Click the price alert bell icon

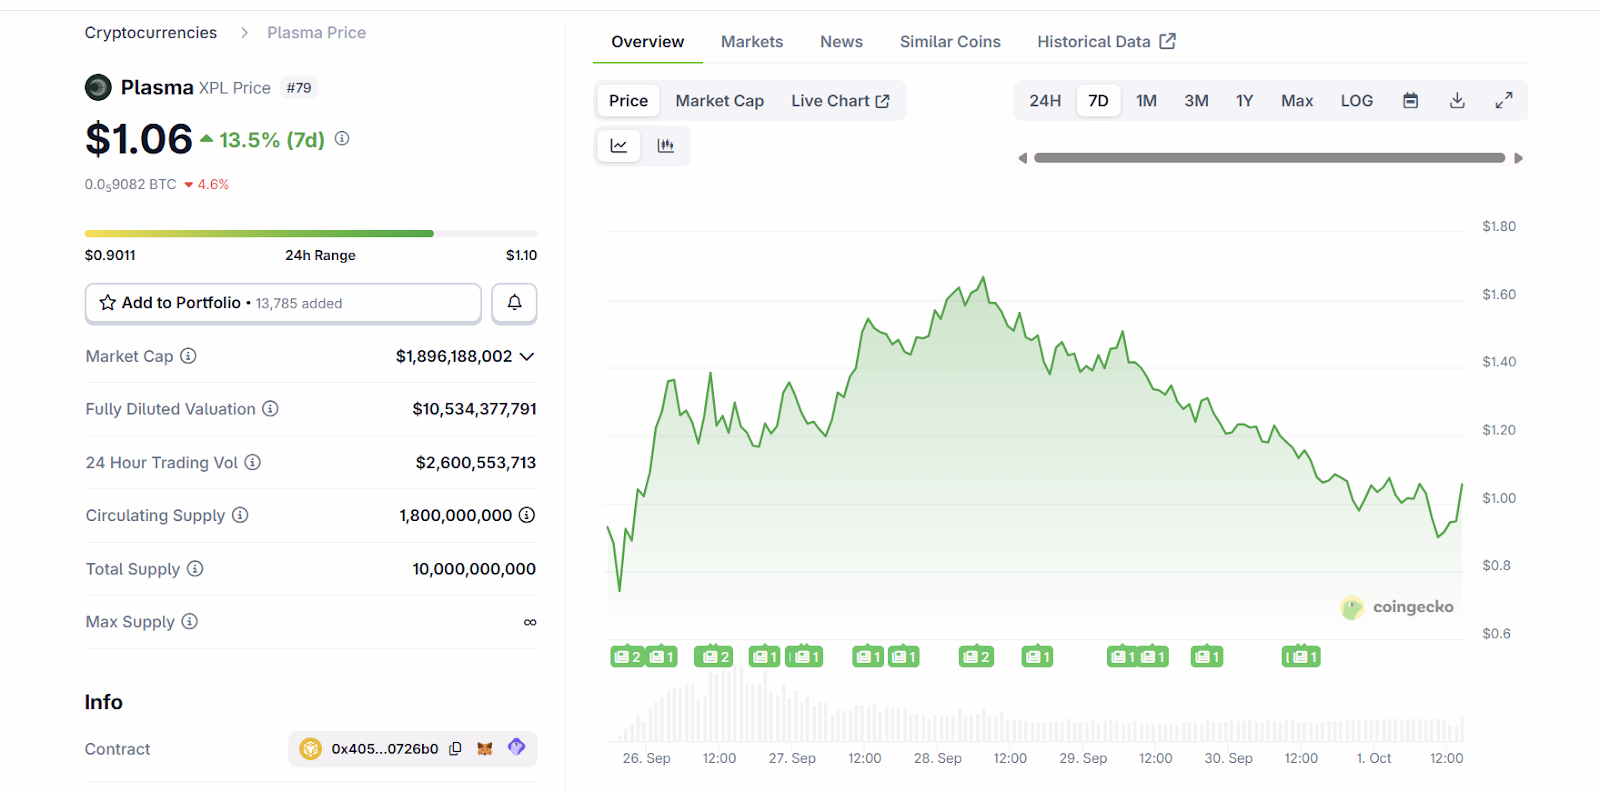[514, 303]
